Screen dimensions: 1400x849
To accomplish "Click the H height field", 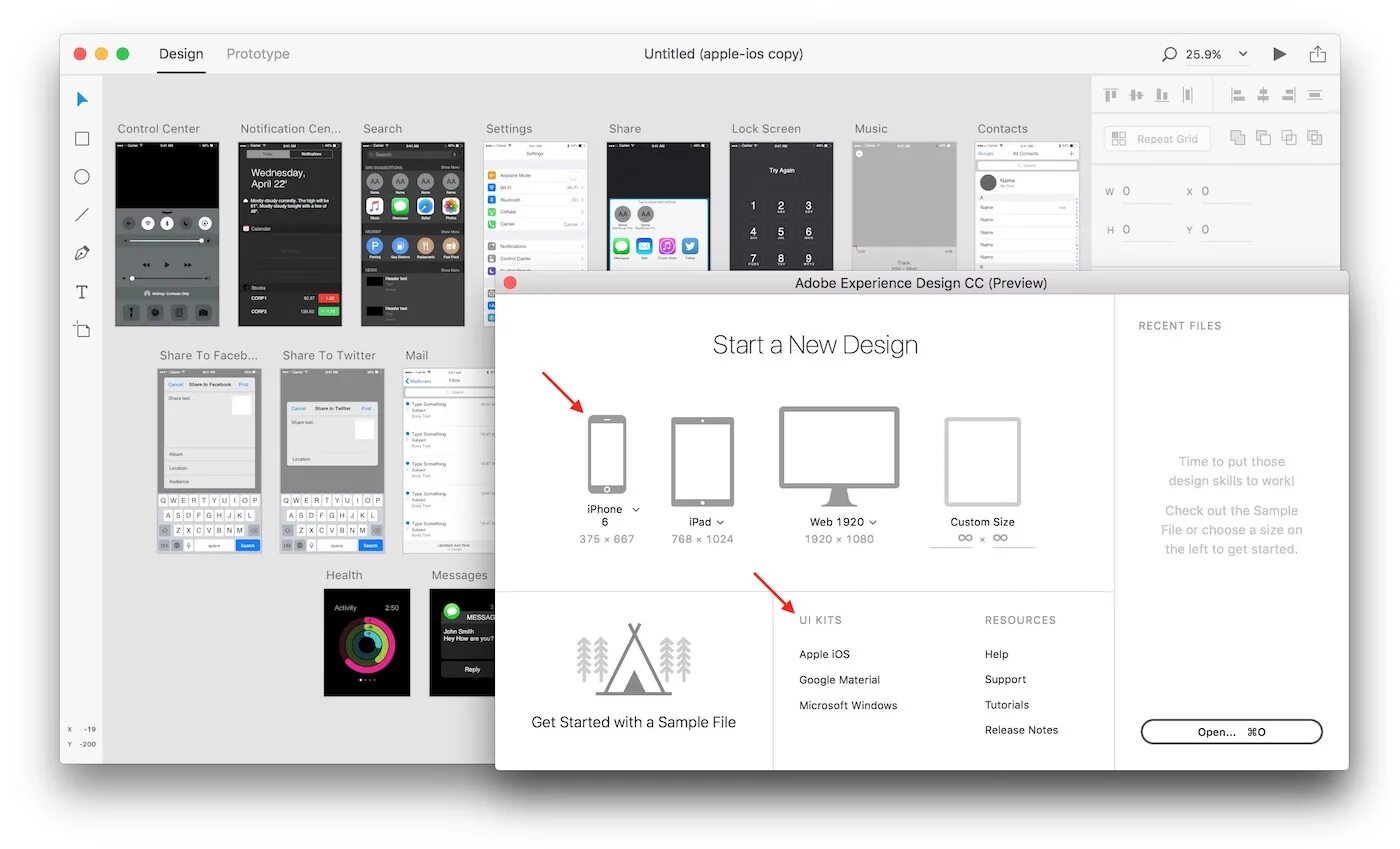I will pyautogui.click(x=1147, y=230).
